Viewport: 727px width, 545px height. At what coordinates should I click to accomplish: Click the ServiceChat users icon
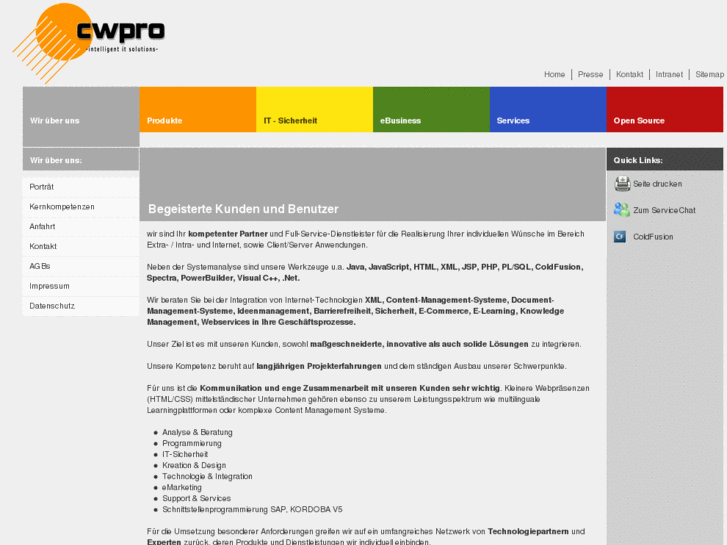(621, 210)
